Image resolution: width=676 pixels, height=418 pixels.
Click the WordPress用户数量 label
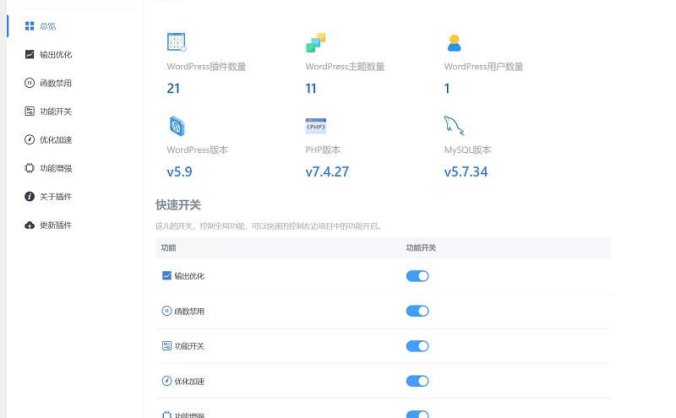484,66
